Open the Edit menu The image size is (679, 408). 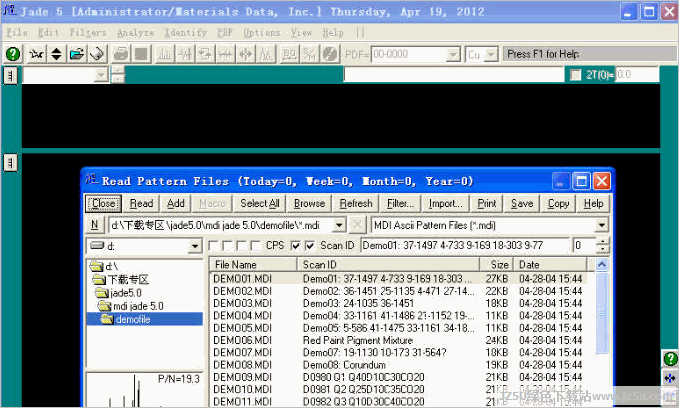point(48,32)
